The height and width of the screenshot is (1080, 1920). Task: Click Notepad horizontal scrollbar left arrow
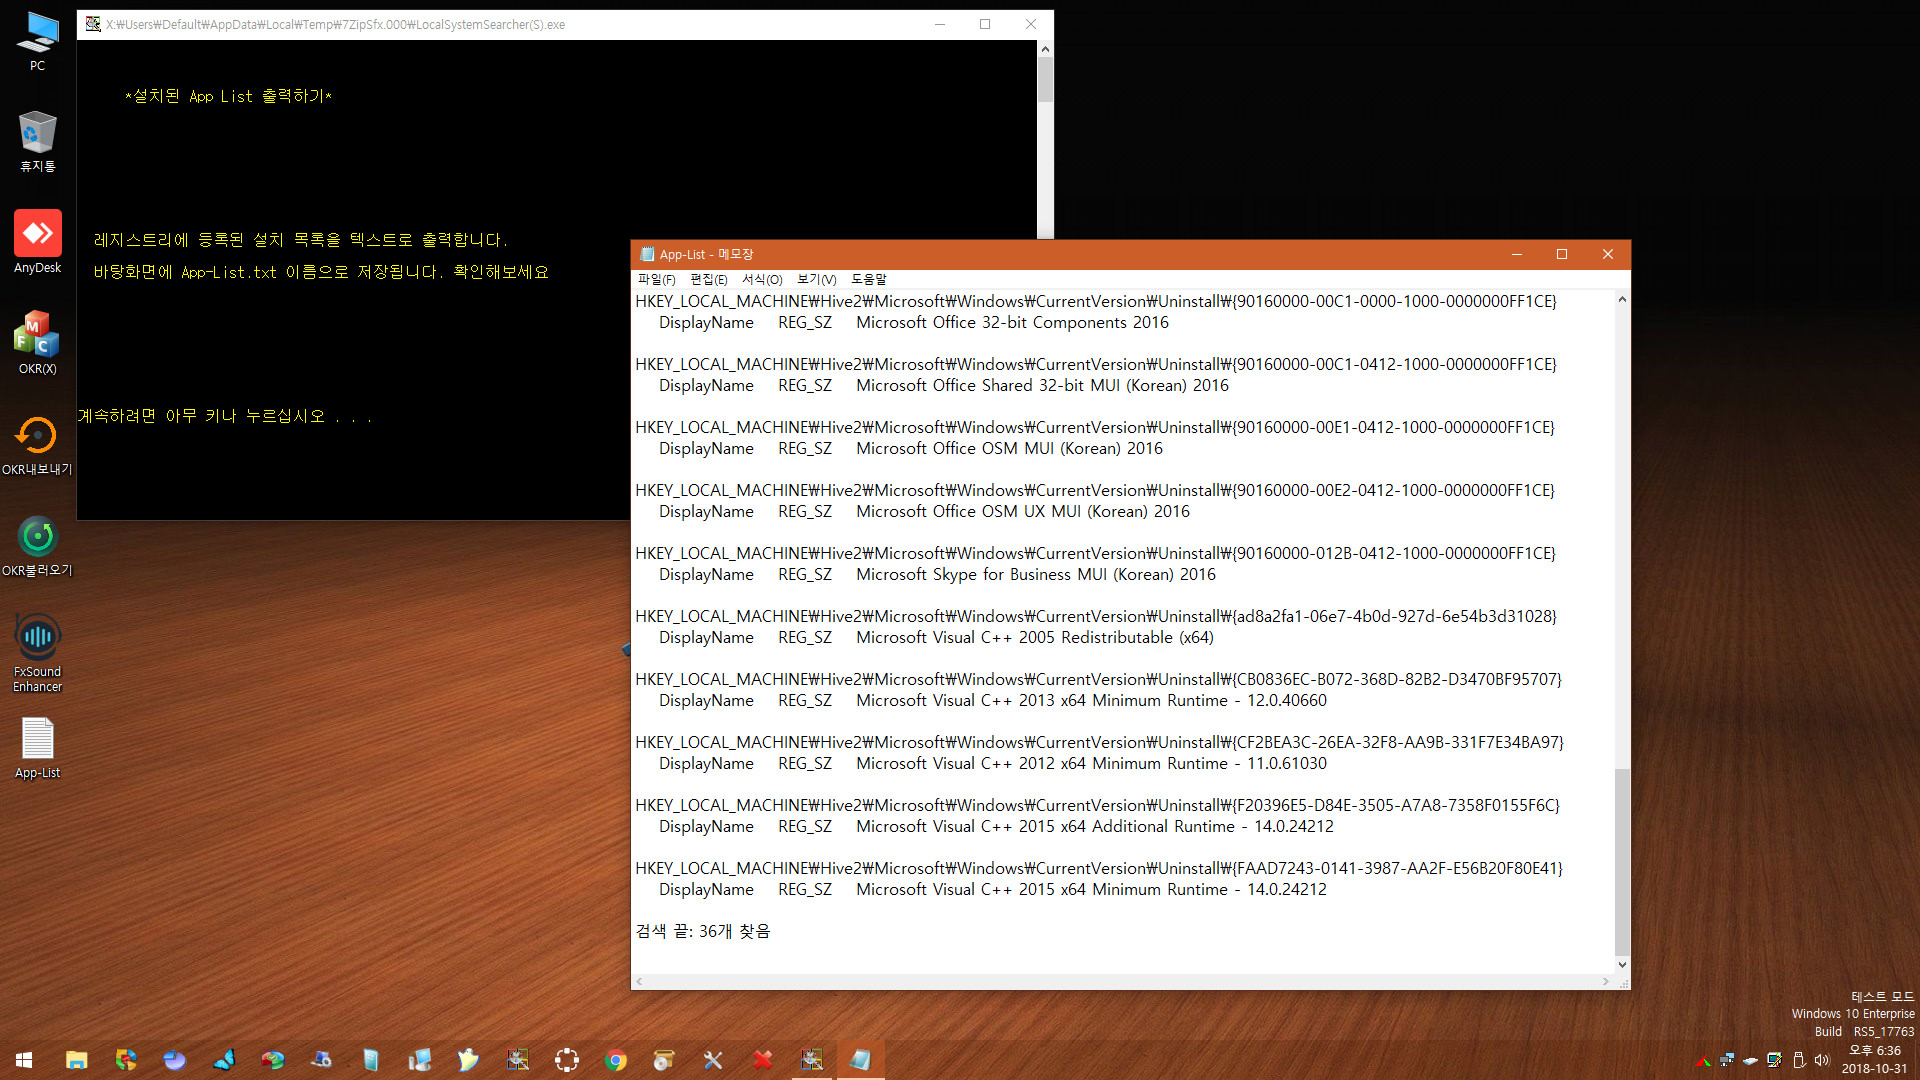pyautogui.click(x=640, y=982)
